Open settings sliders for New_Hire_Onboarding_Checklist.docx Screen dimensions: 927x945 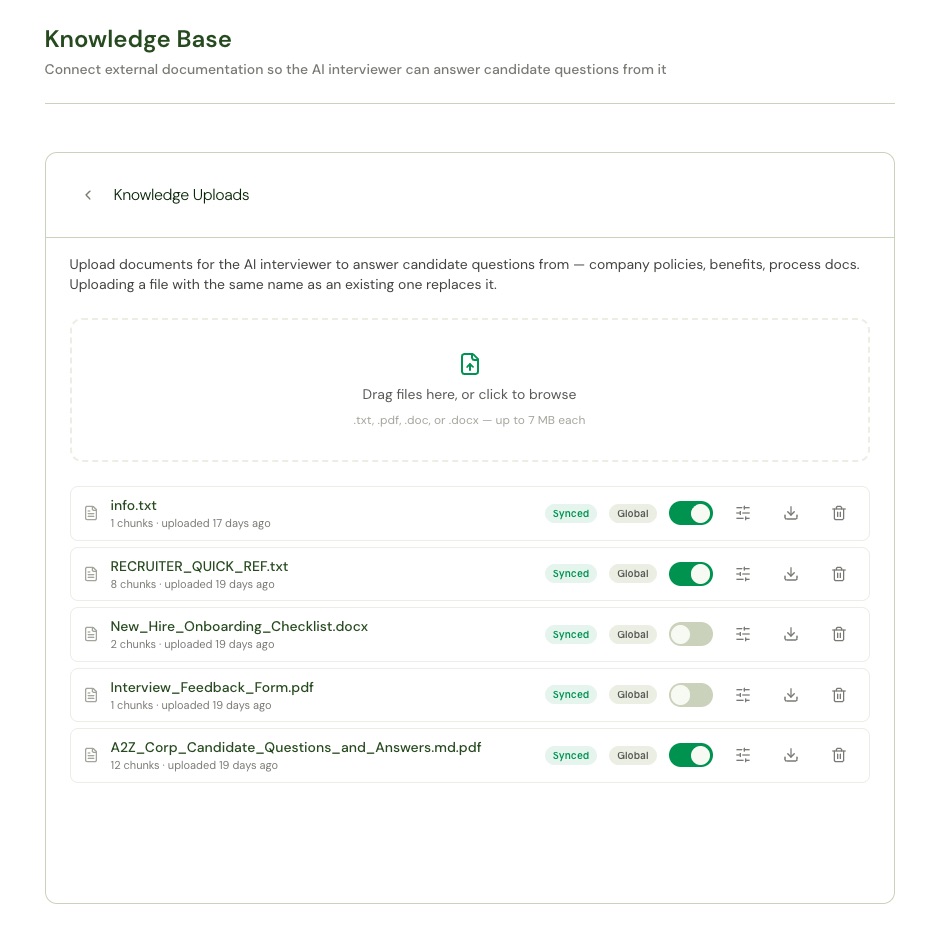[743, 634]
